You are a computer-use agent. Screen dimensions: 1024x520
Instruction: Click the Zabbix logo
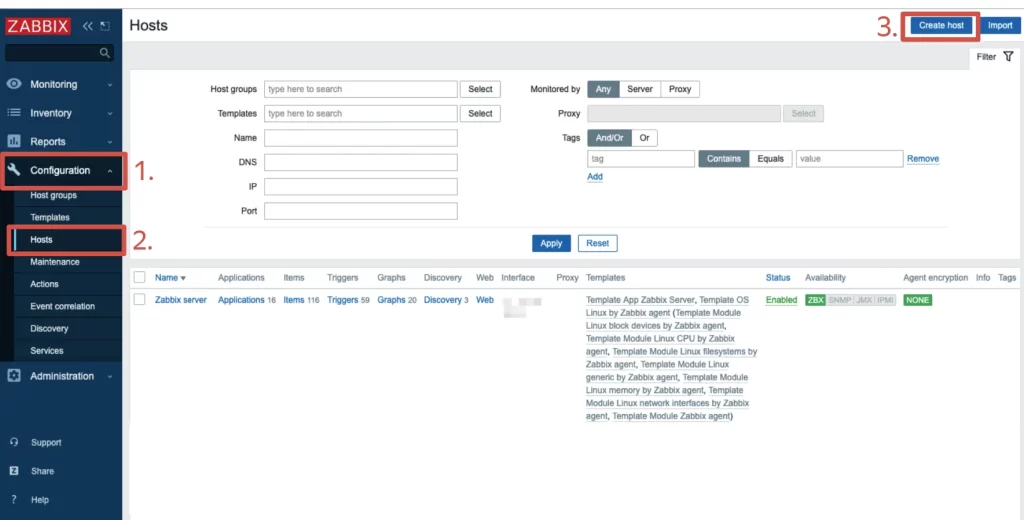(39, 26)
